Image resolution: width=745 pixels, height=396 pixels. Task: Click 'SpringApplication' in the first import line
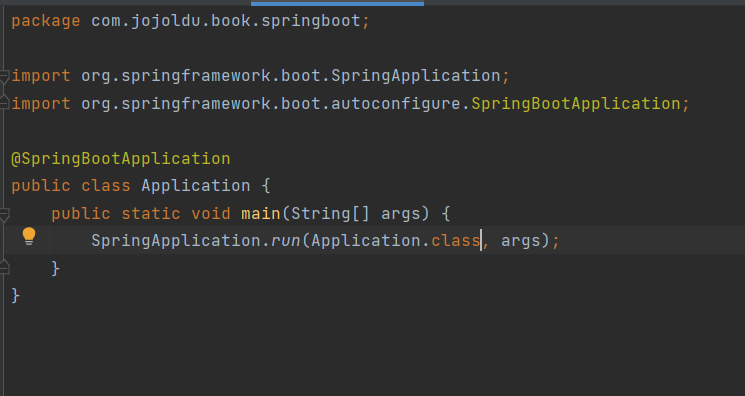416,76
